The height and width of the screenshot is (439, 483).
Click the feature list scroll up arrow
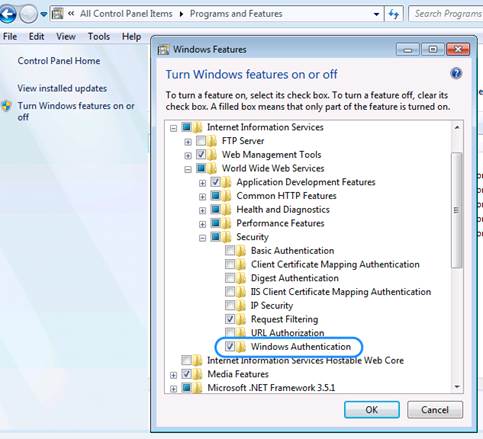coord(457,127)
